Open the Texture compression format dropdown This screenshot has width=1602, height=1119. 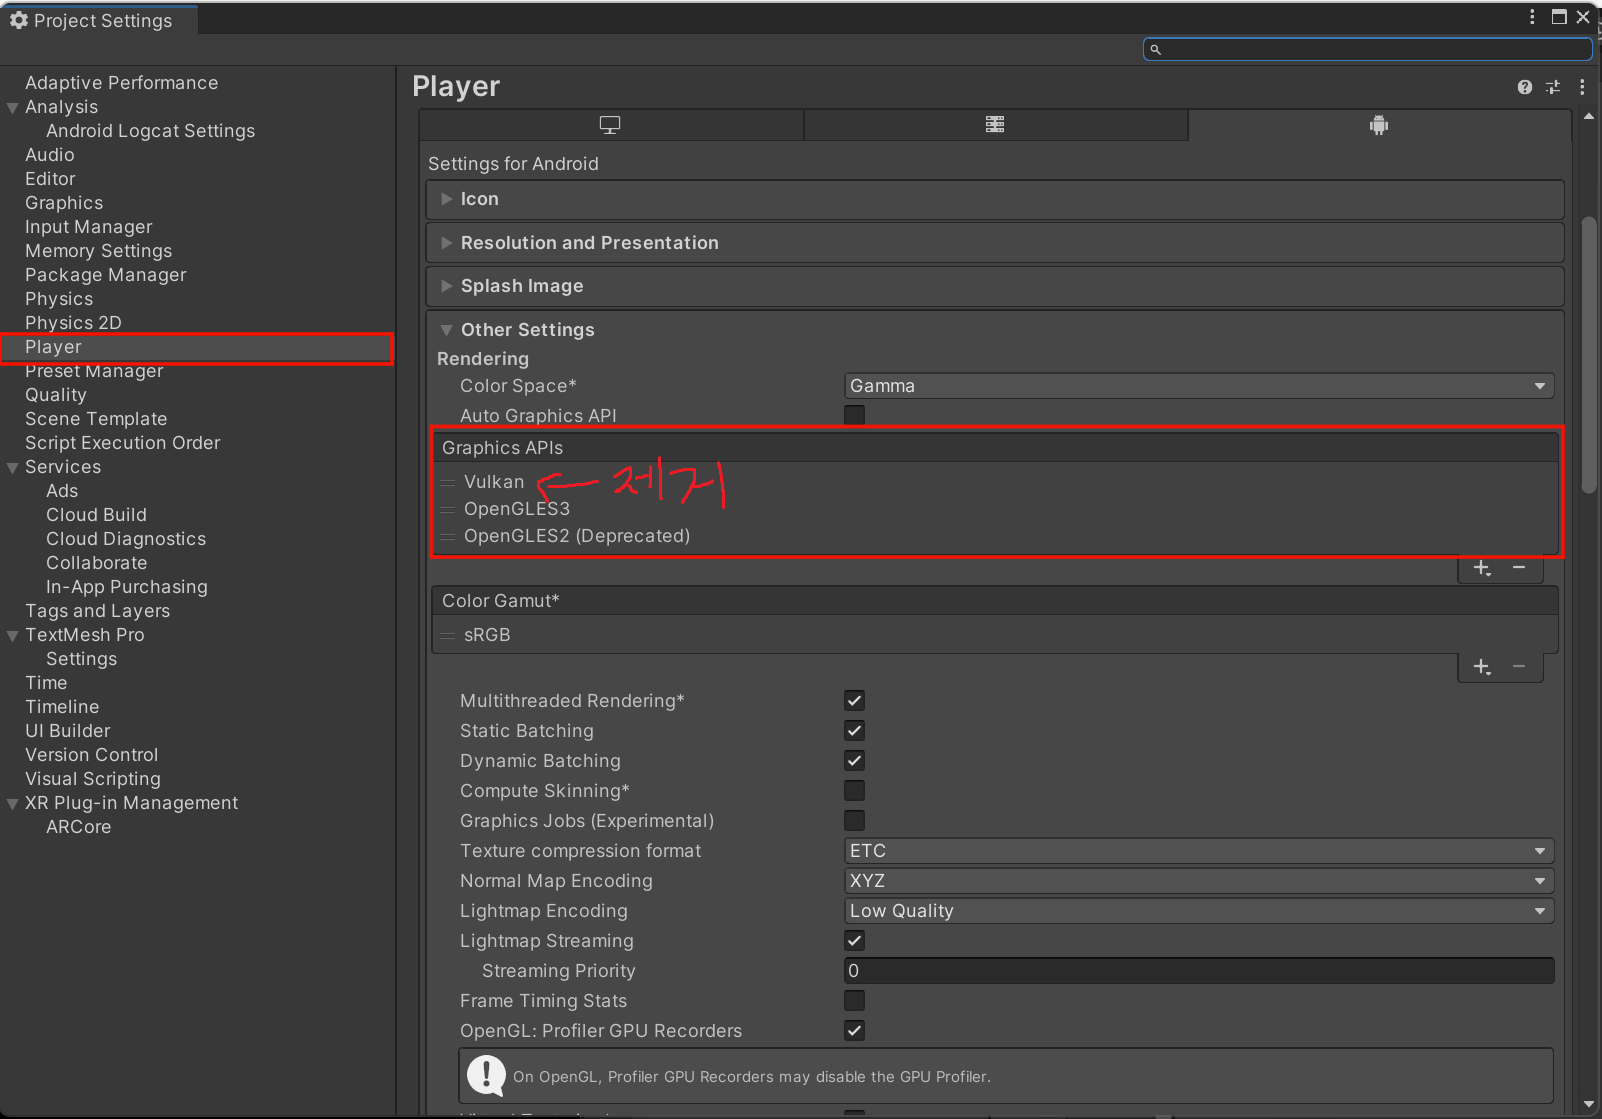[x=1199, y=851]
